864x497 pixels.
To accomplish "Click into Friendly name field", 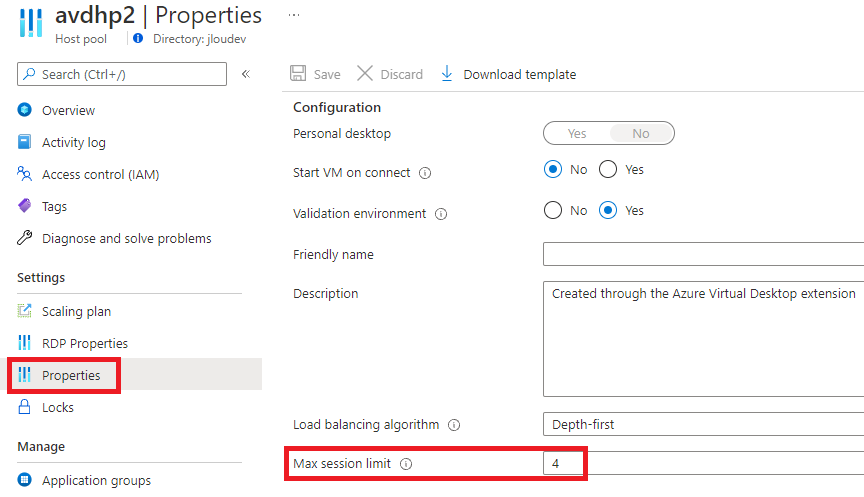I will click(x=703, y=254).
